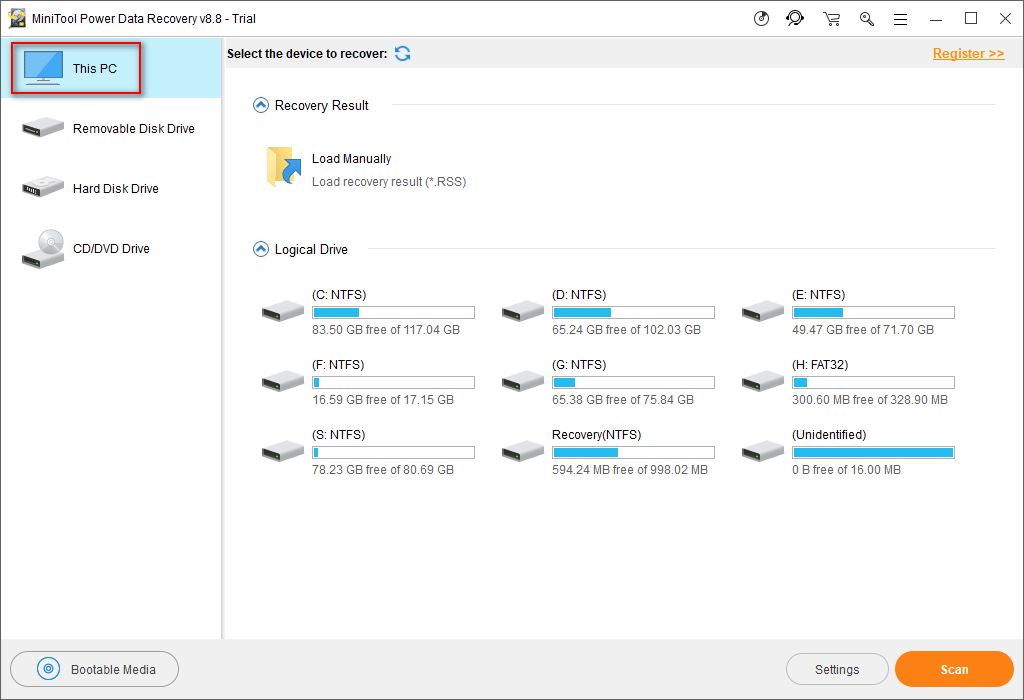Screen dimensions: 1024x700
Task: Click the MiniTool app logo icon
Action: (17, 18)
